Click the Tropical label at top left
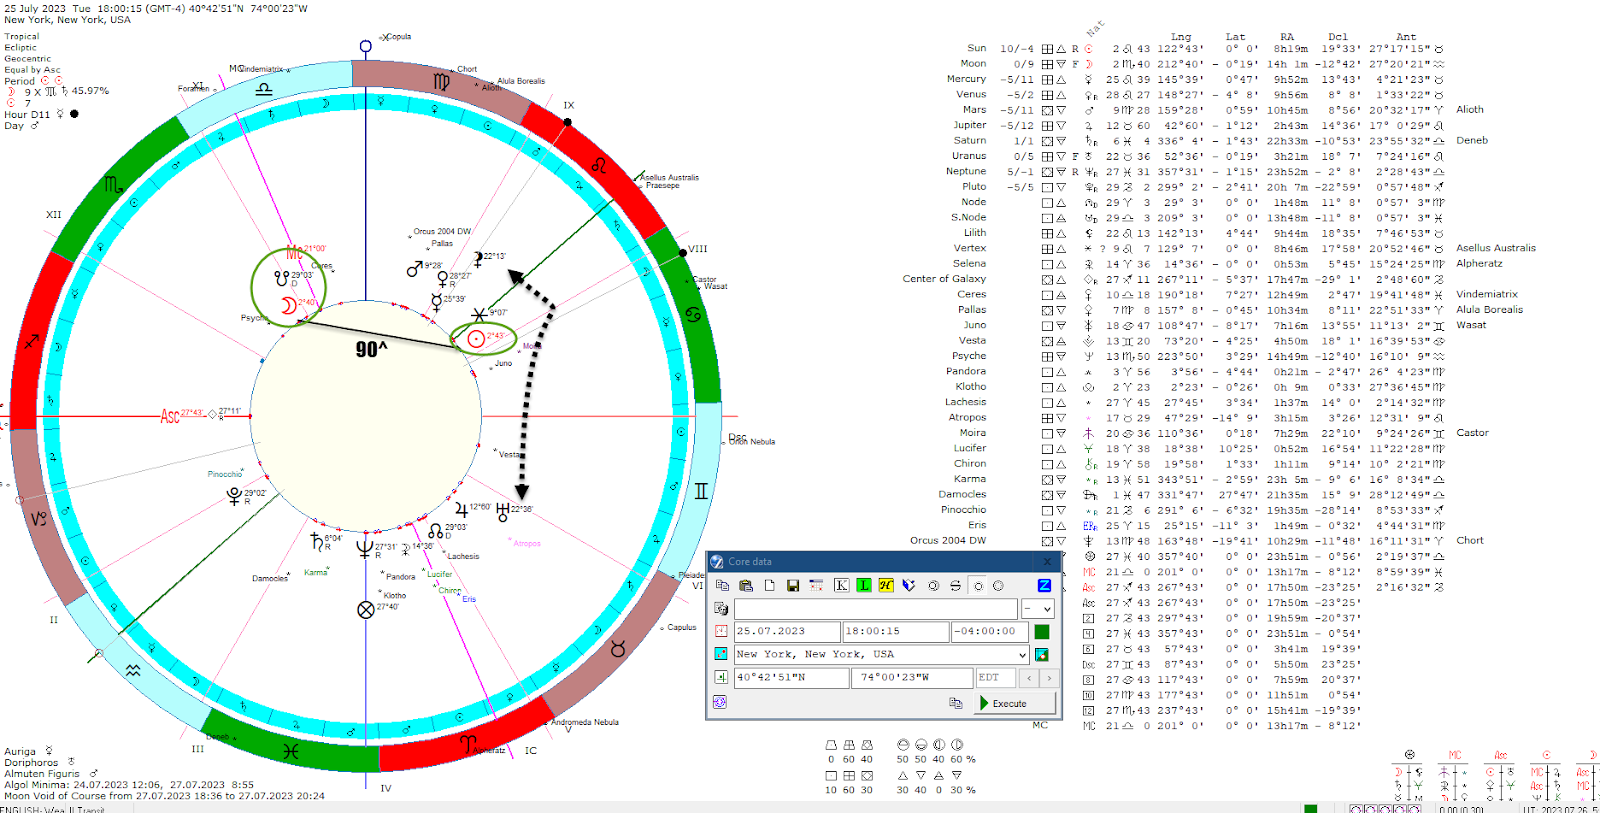 (22, 36)
